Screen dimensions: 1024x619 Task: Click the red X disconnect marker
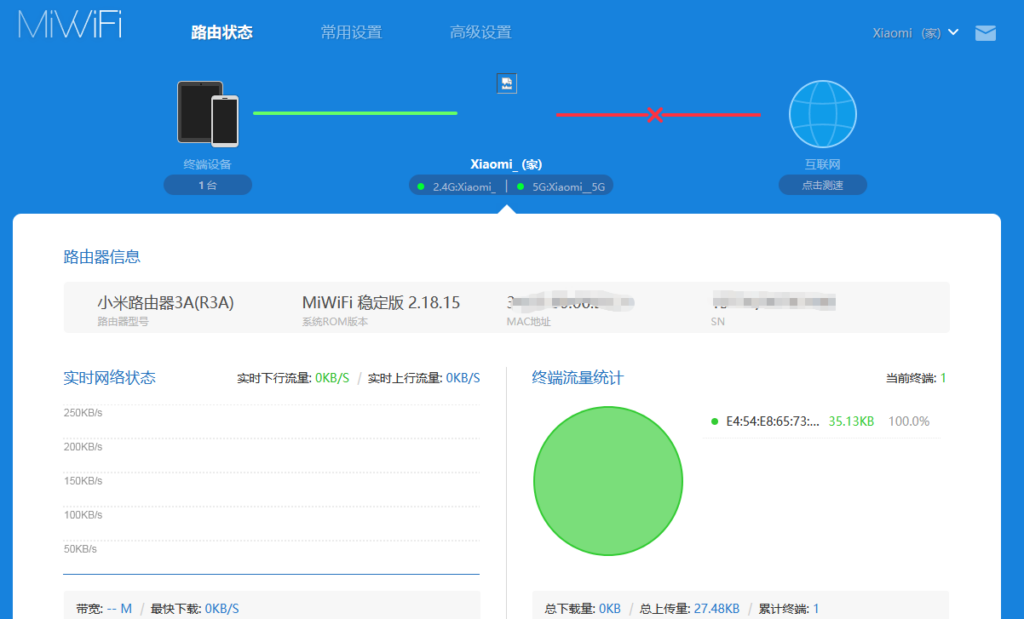(x=654, y=115)
